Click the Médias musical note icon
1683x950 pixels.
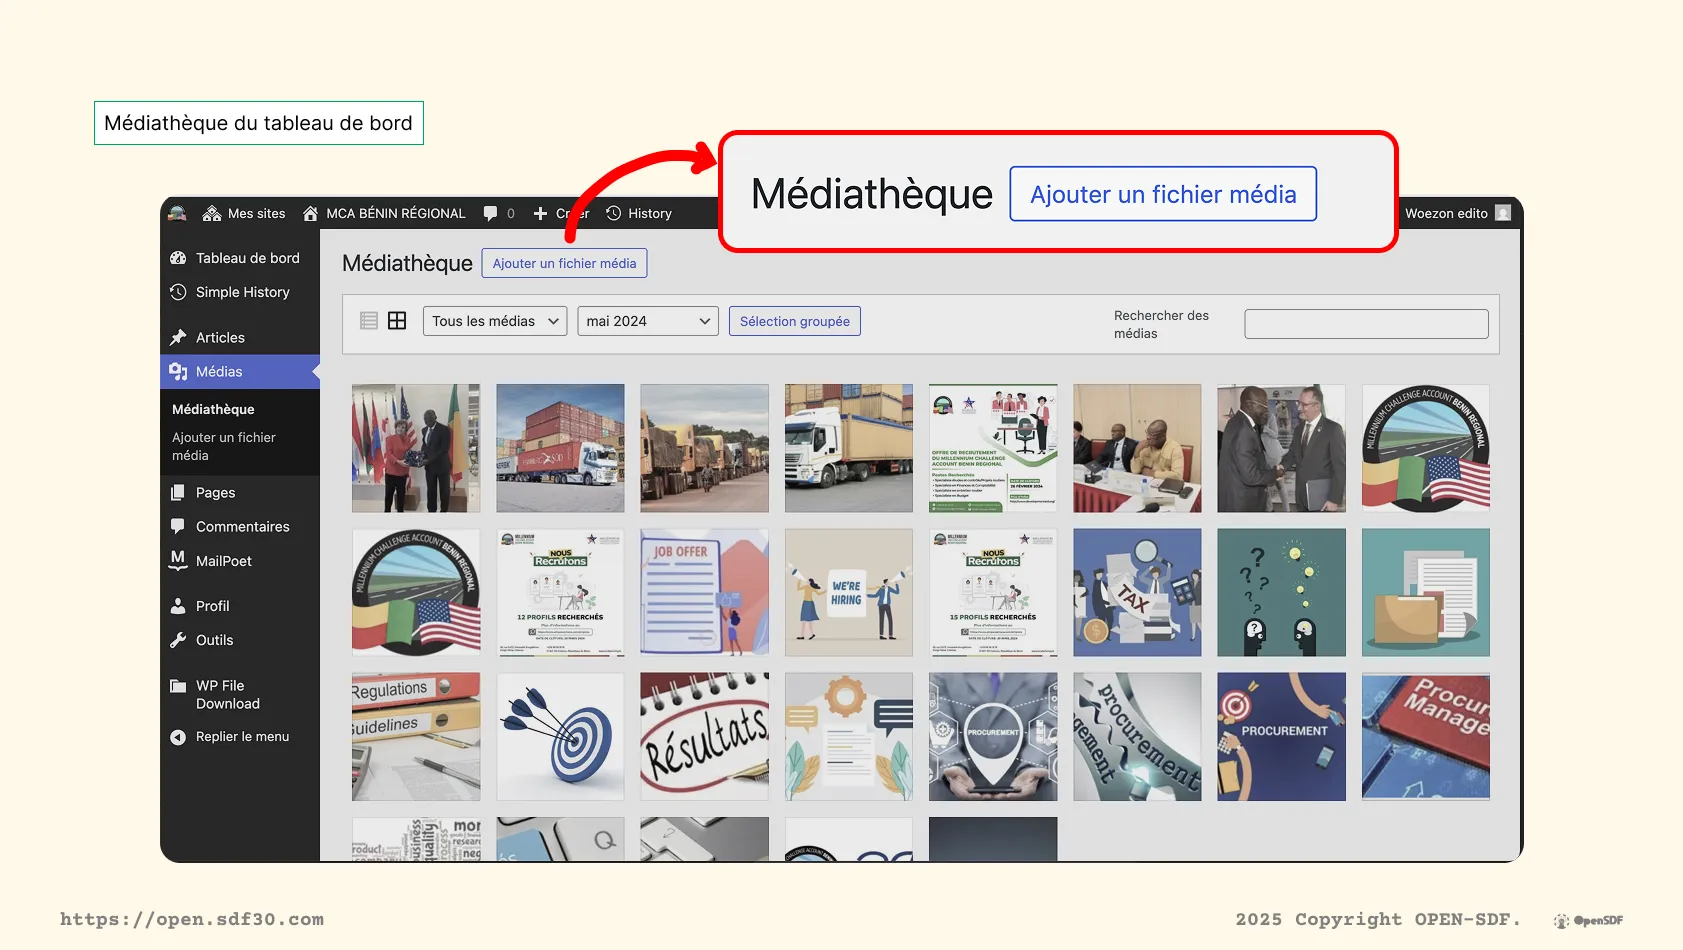pyautogui.click(x=179, y=371)
